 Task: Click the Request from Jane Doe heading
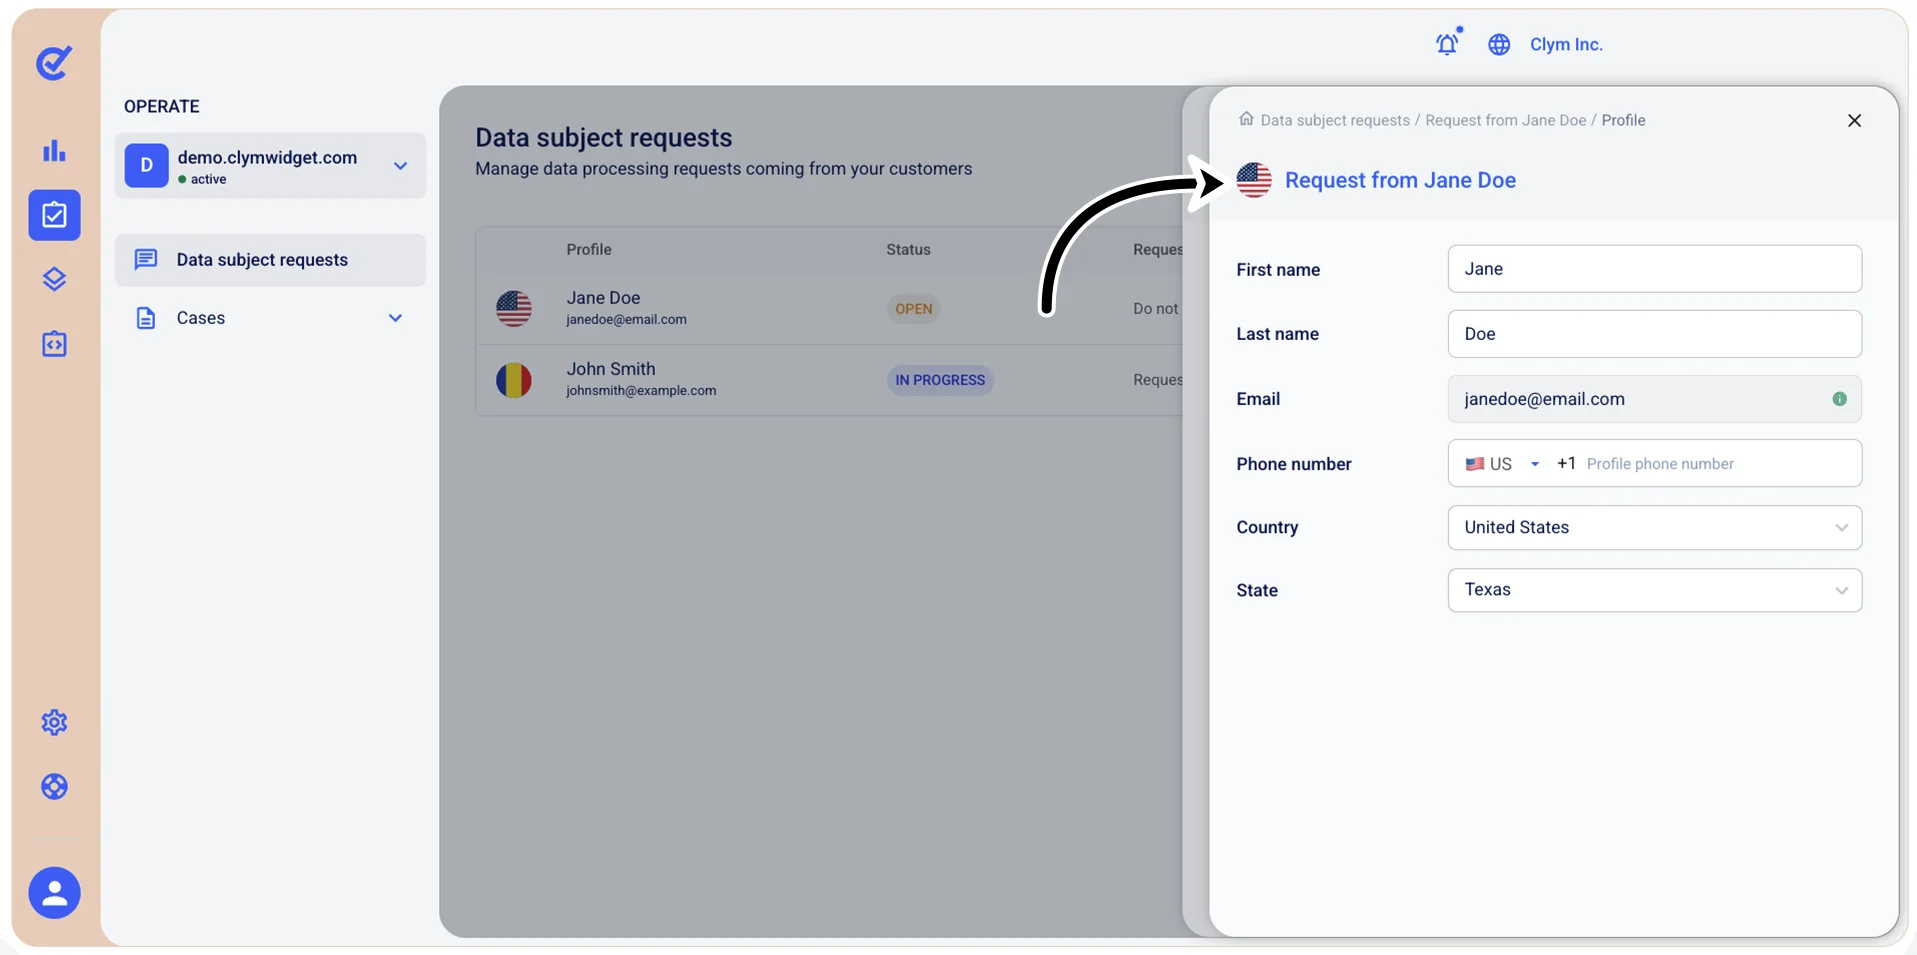pyautogui.click(x=1400, y=180)
